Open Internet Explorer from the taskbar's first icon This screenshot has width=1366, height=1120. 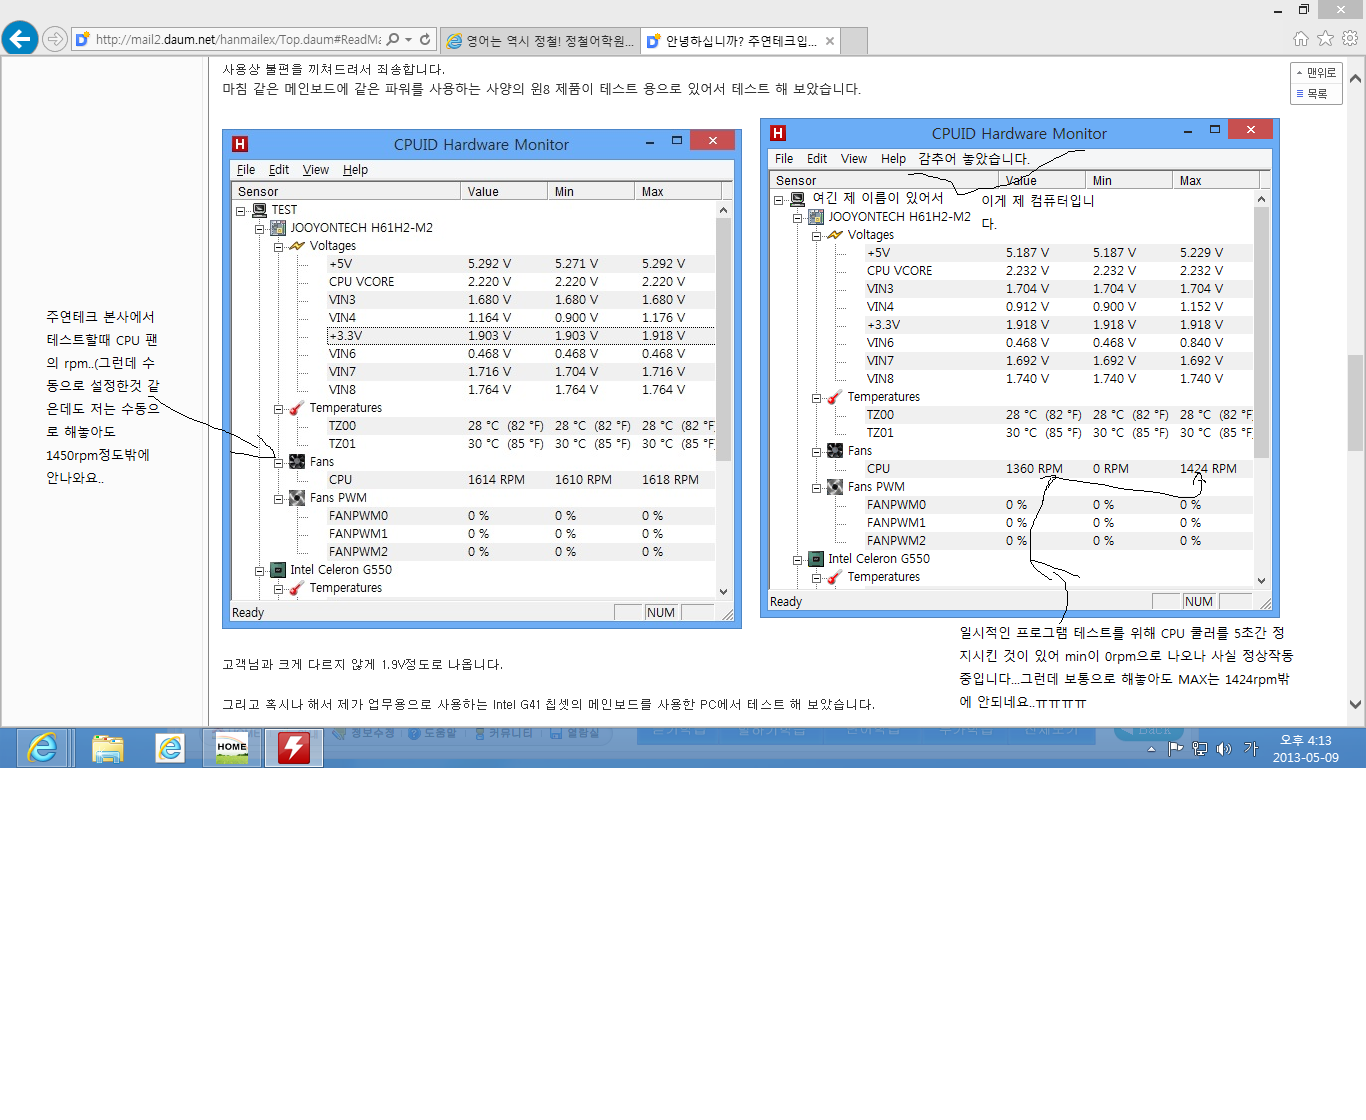[42, 747]
